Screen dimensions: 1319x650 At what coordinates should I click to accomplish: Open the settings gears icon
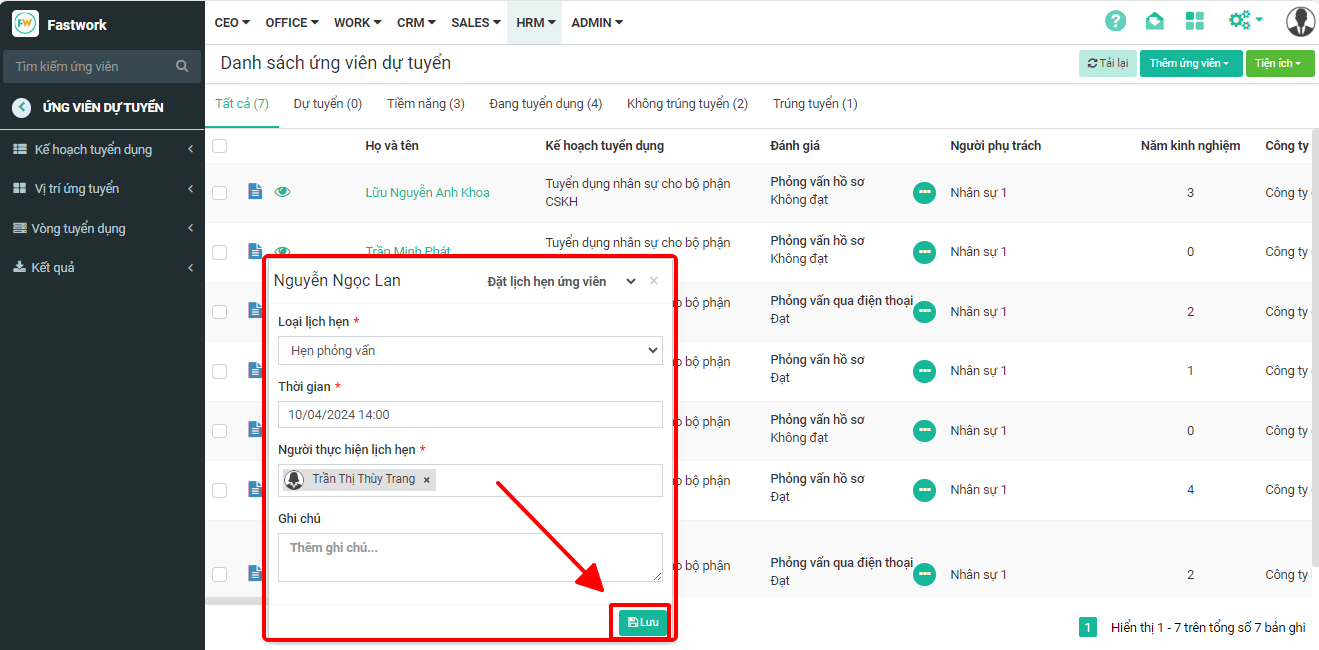pos(1244,20)
